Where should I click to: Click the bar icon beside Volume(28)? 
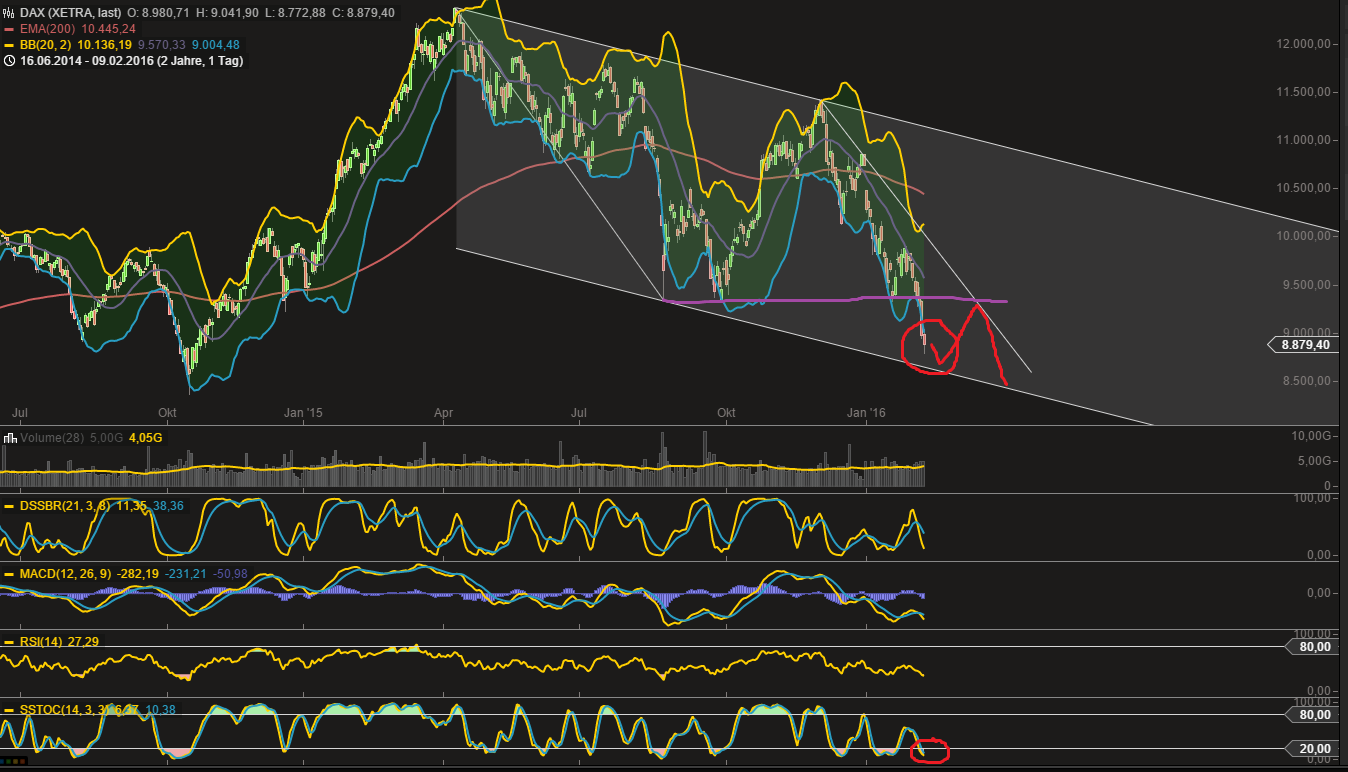[x=9, y=437]
